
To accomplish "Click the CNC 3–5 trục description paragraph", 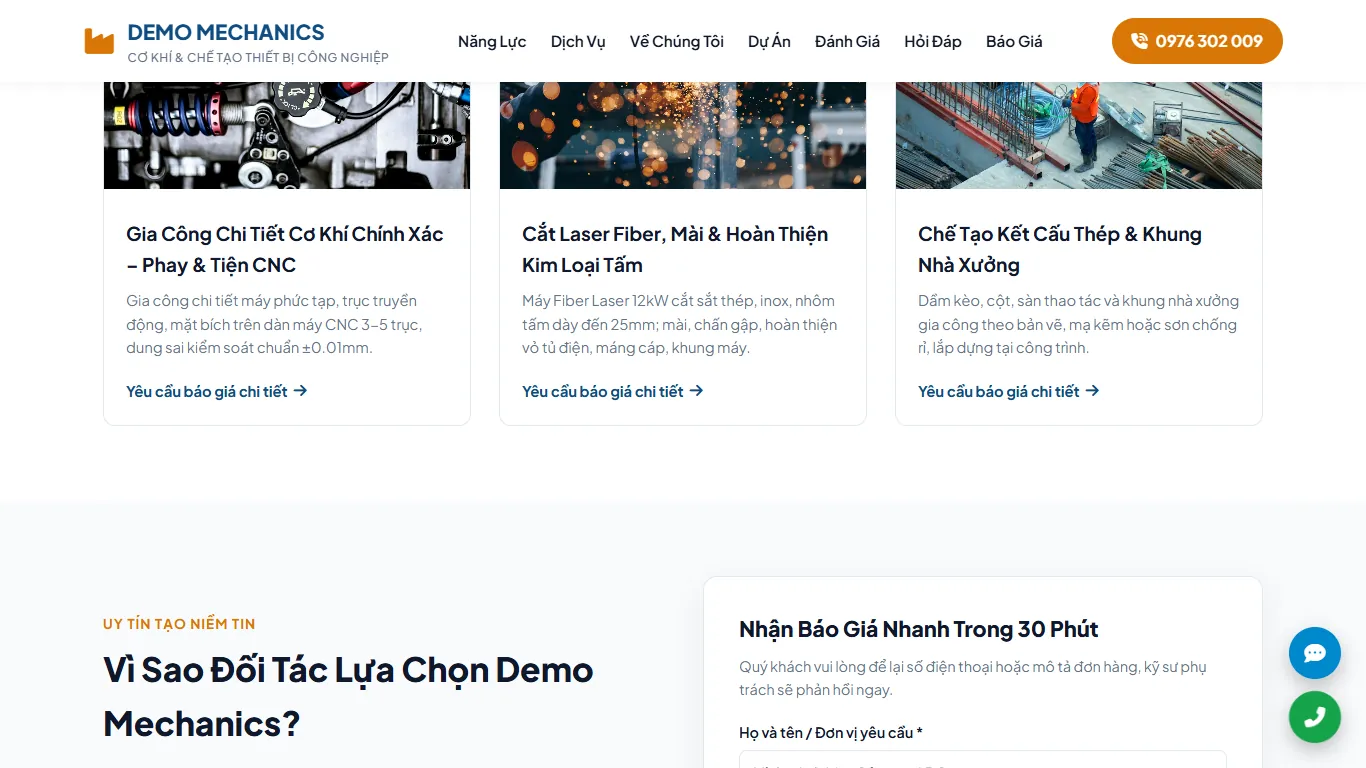I will tap(274, 324).
